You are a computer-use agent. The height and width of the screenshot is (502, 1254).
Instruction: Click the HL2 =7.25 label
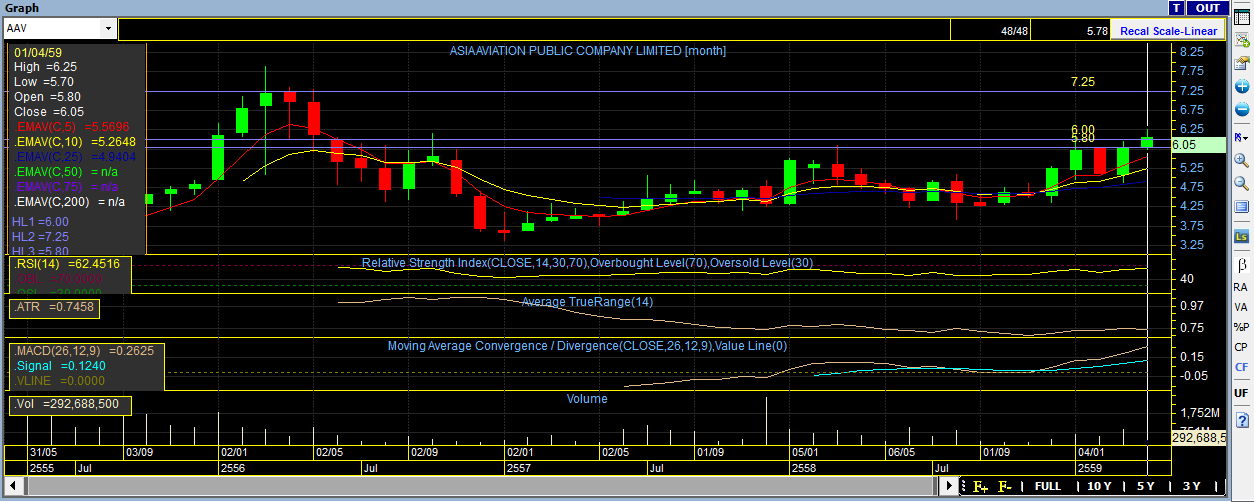tap(40, 237)
